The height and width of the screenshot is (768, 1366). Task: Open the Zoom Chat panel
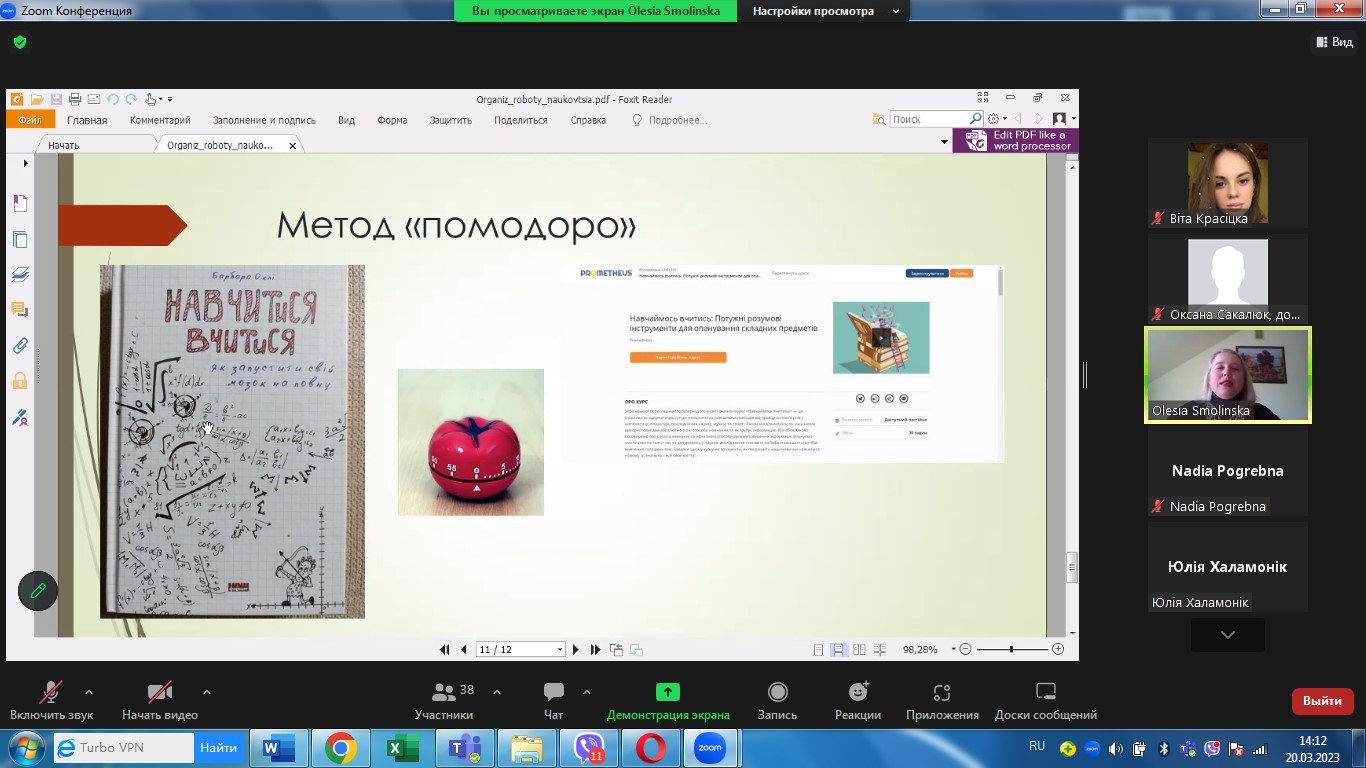pyautogui.click(x=553, y=700)
